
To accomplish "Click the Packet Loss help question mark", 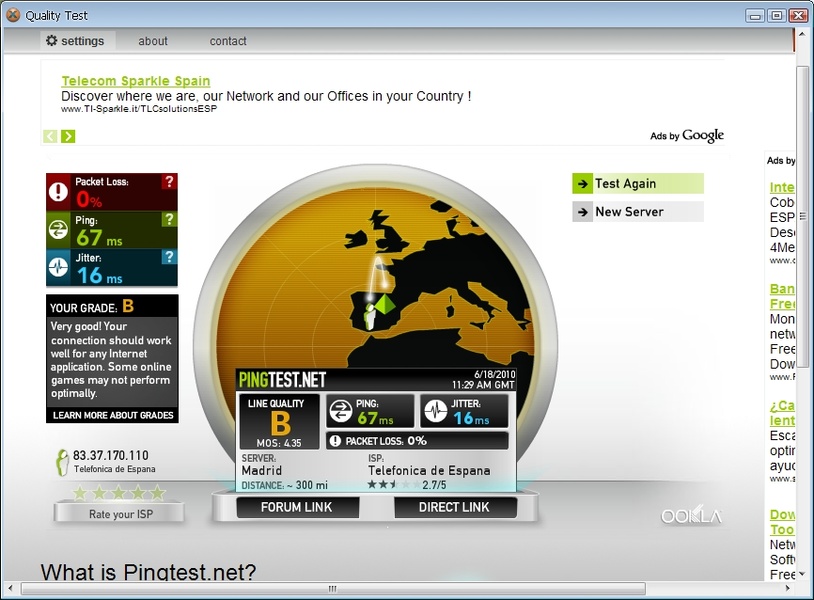I will click(169, 181).
